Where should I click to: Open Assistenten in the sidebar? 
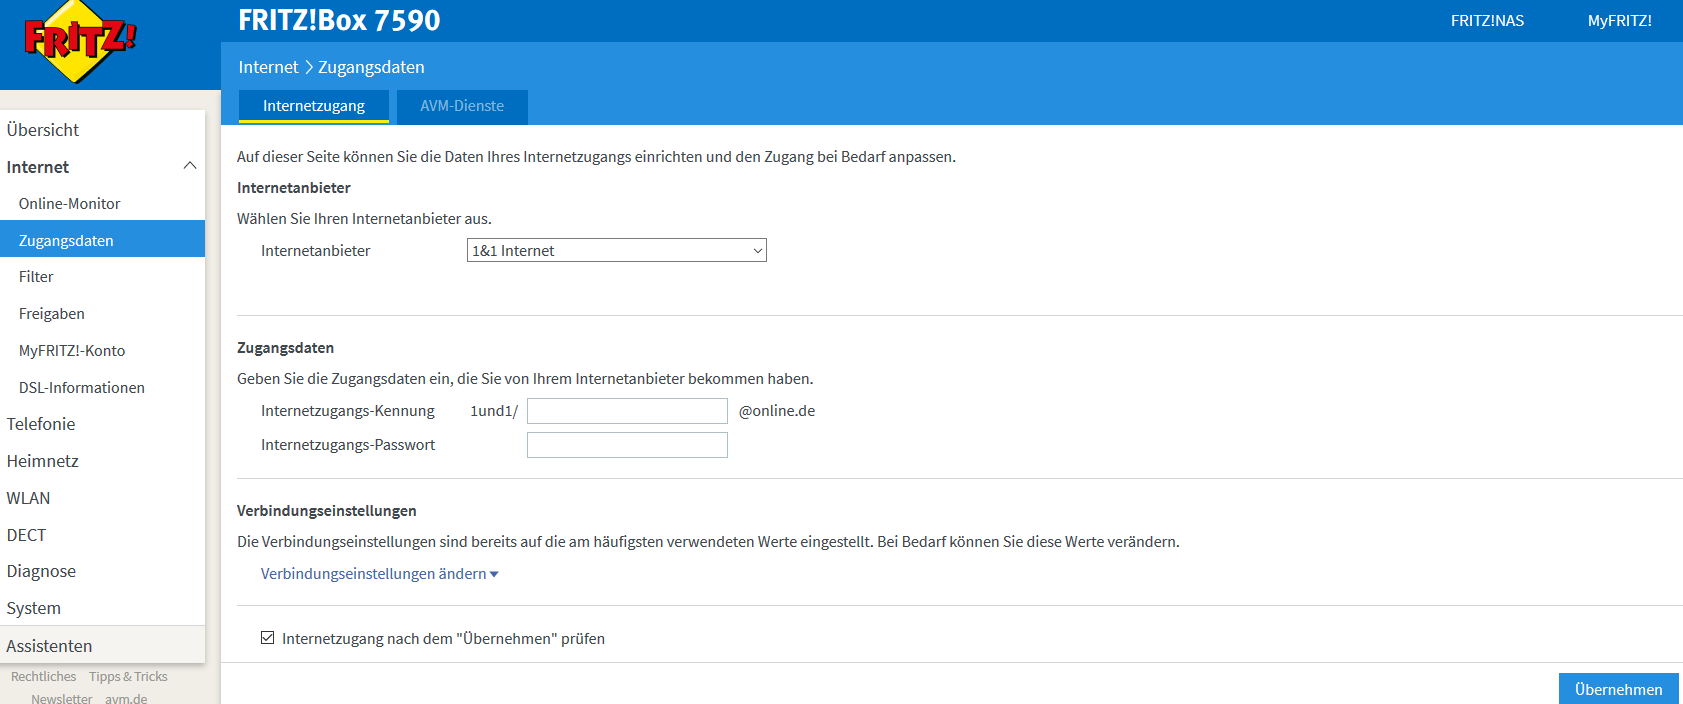102,646
